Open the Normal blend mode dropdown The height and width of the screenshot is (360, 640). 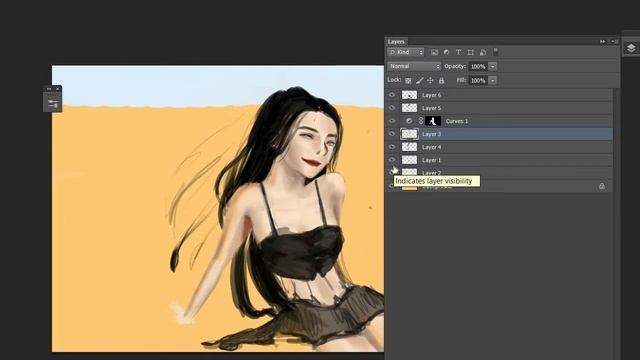pos(414,66)
